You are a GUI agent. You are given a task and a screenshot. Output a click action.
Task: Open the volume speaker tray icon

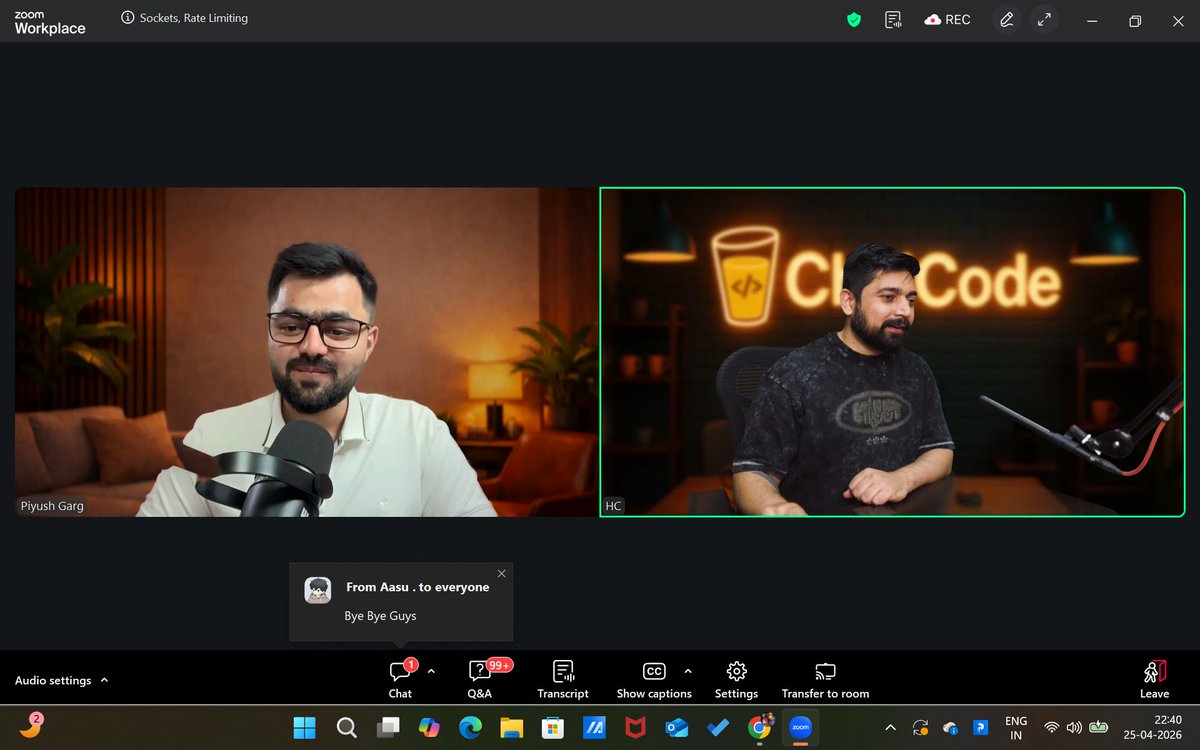click(1075, 727)
